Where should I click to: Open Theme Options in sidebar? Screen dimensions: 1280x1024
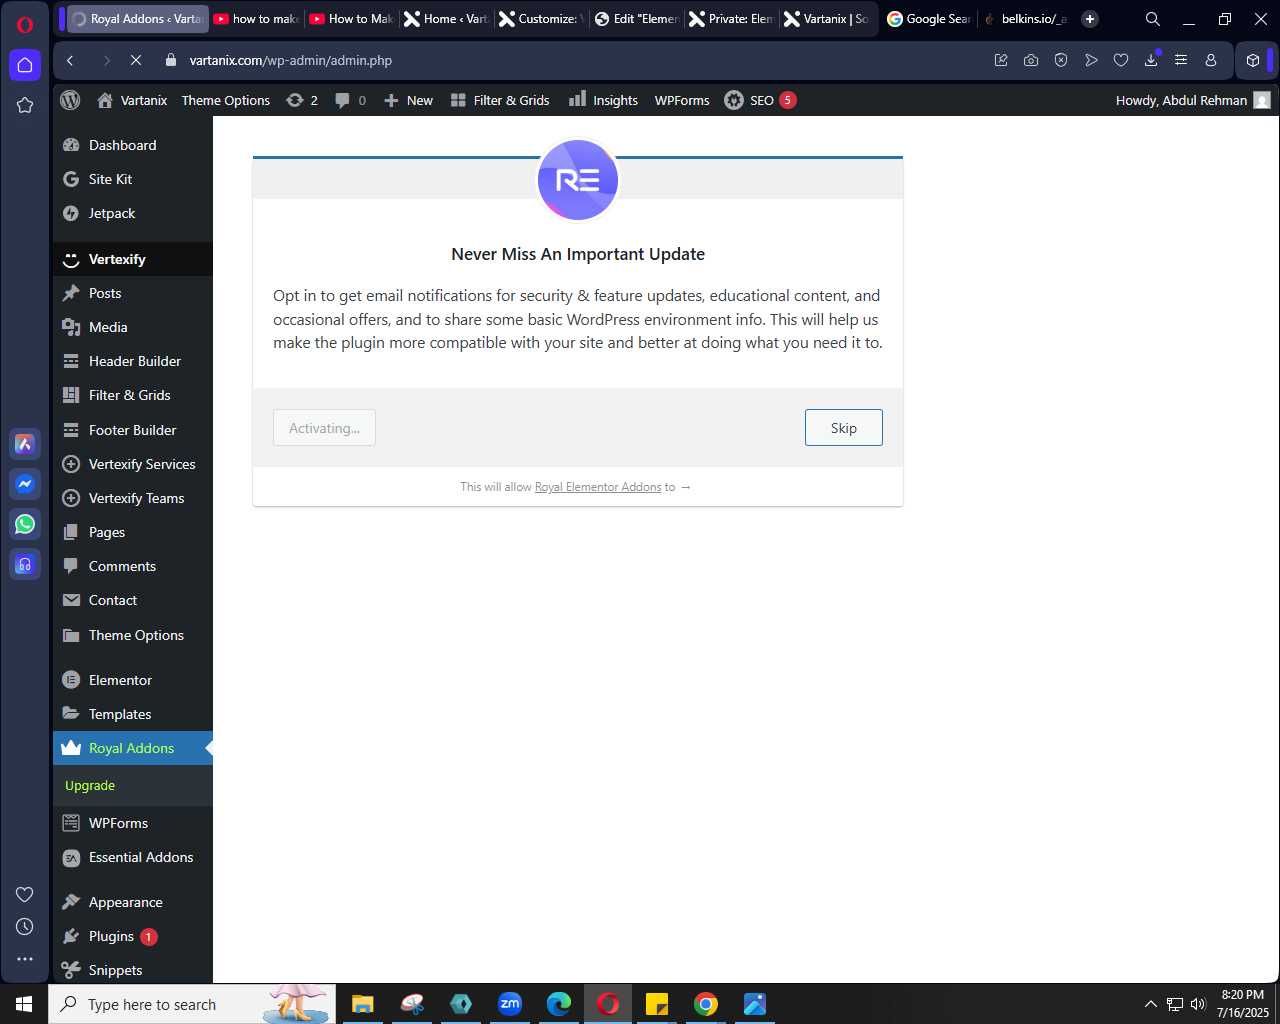click(x=132, y=635)
